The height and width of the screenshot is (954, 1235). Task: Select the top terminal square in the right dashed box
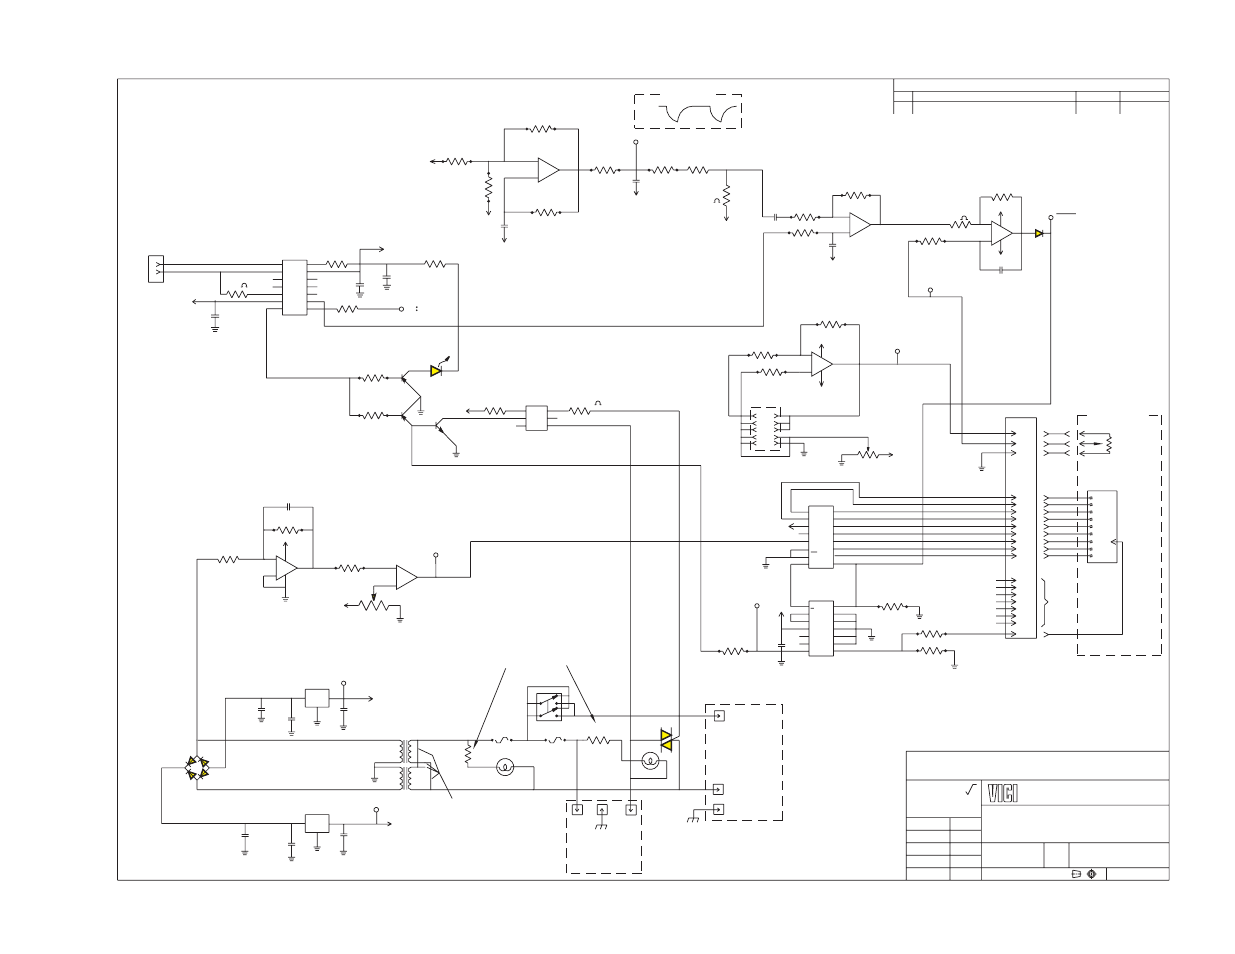718,716
